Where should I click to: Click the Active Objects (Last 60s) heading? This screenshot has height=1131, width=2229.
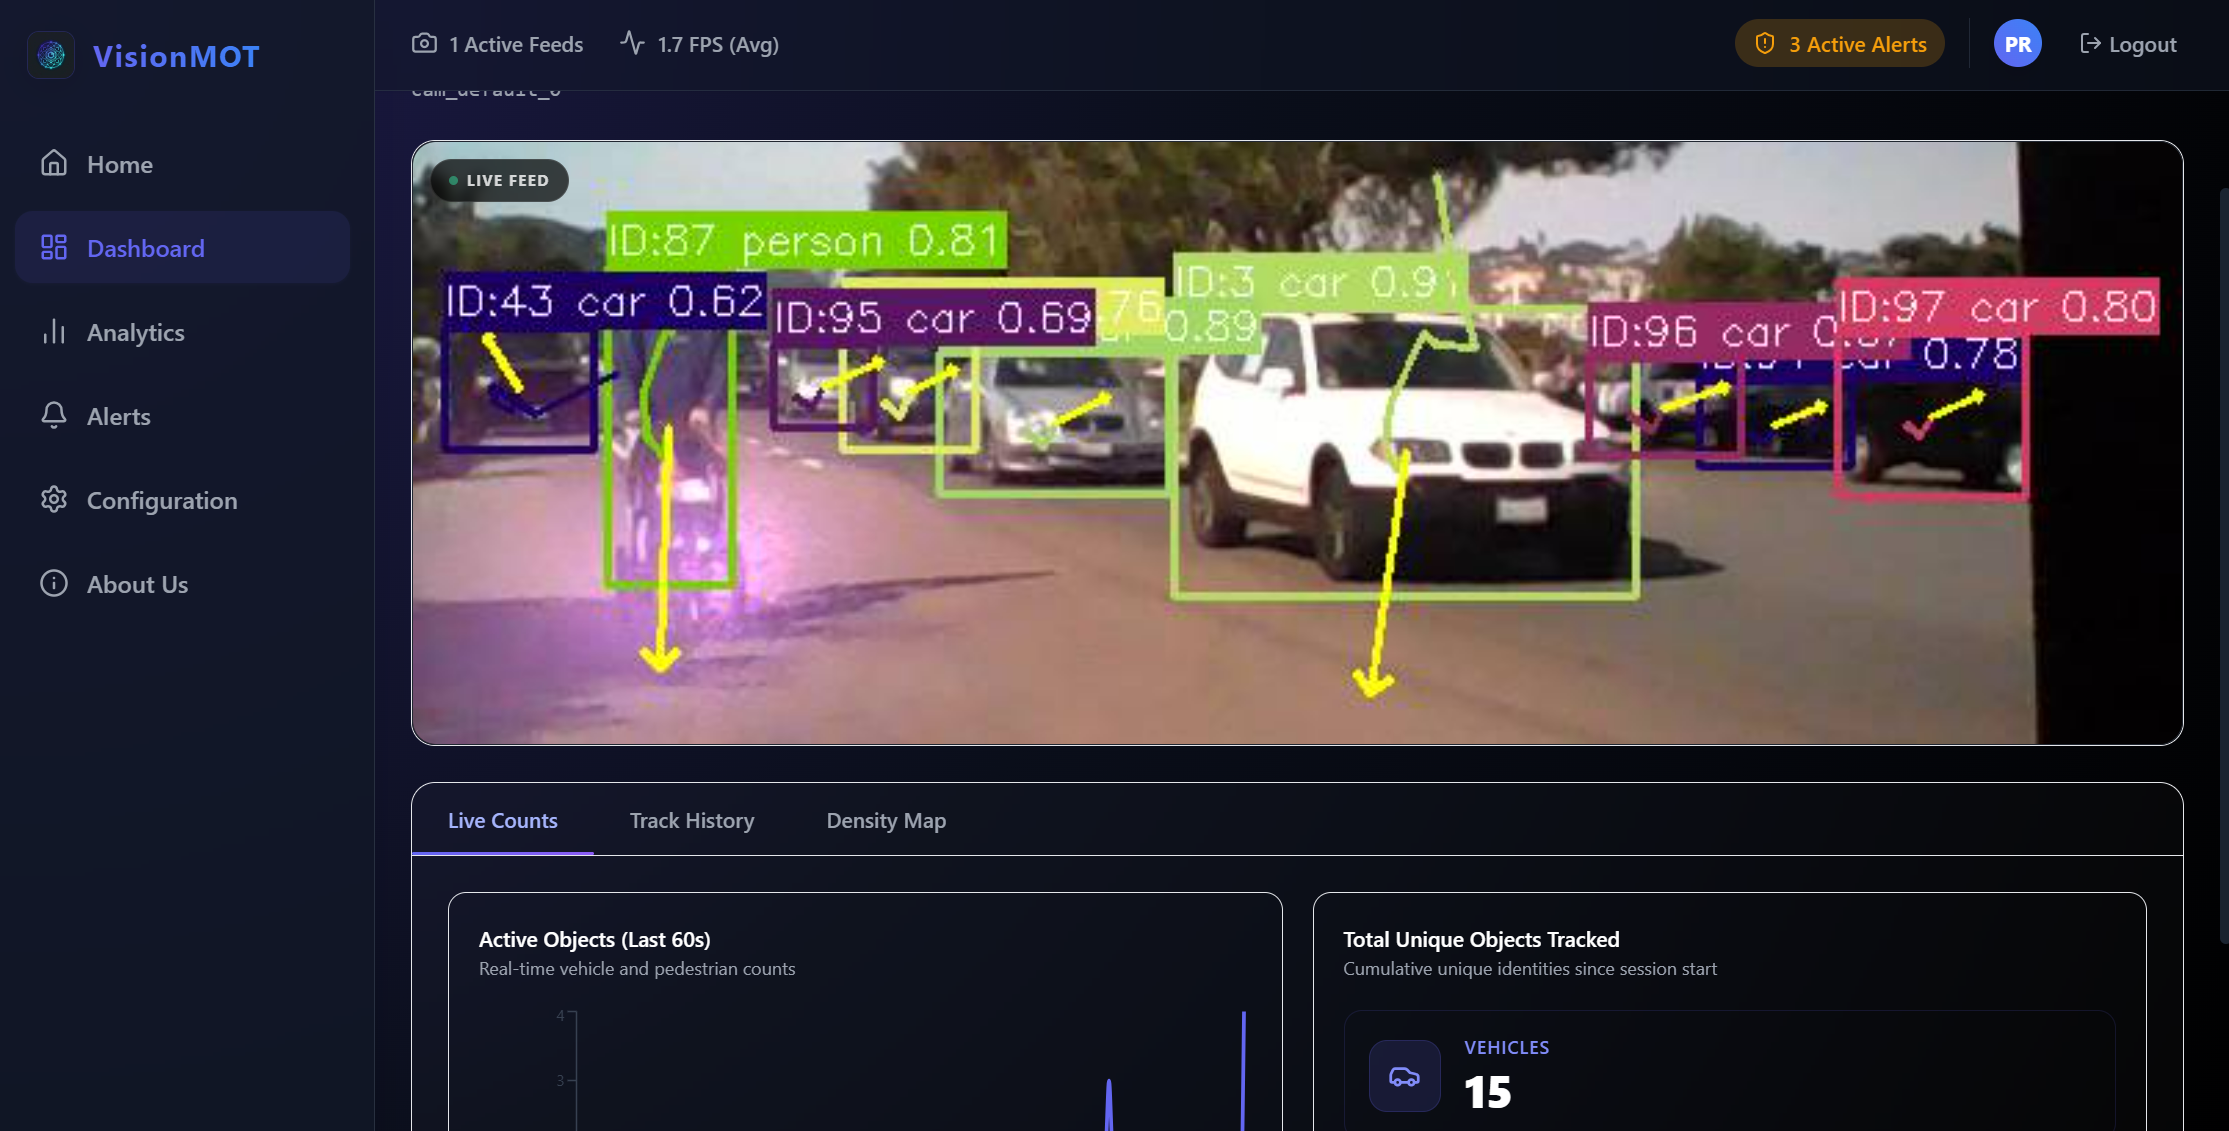click(595, 940)
